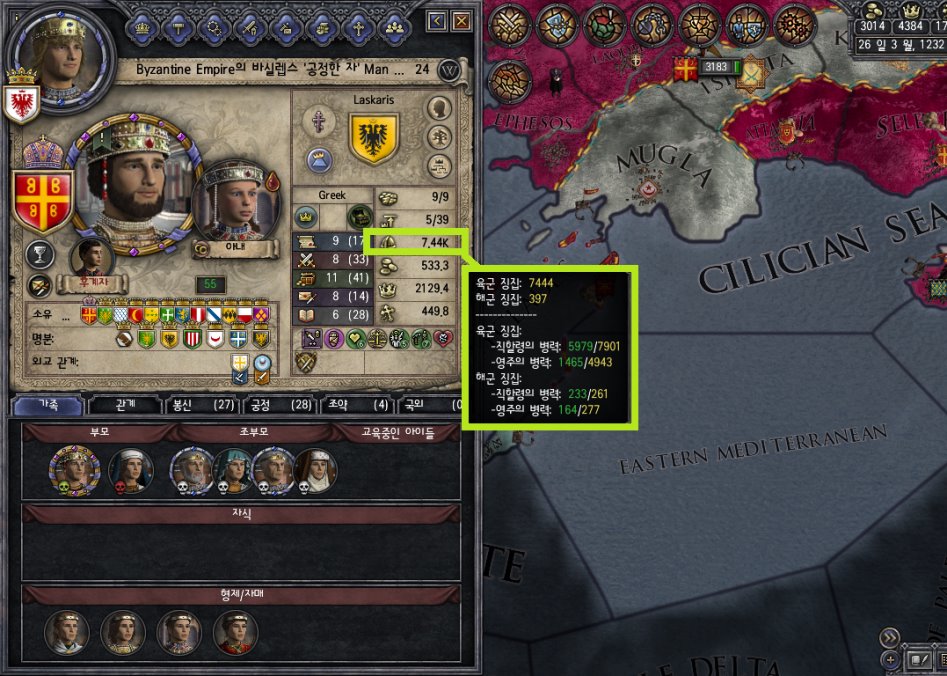The width and height of the screenshot is (947, 676).
Task: Click the Laskaris dynasty eagle shield
Action: [374, 138]
